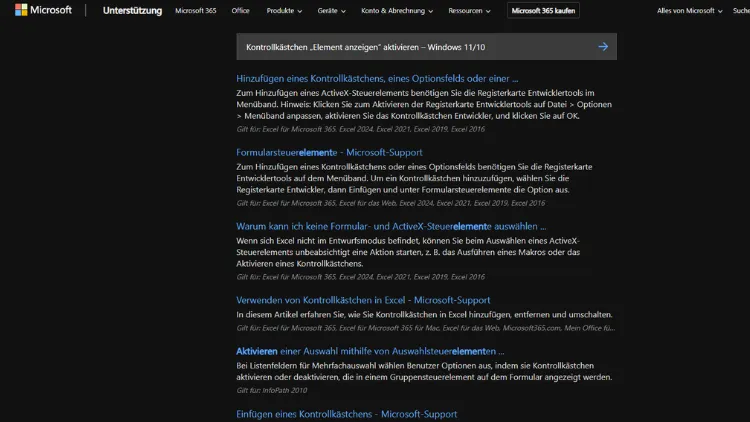750x422 pixels.
Task: Open Einfügen eines Kontrollkästchens result
Action: (x=346, y=414)
